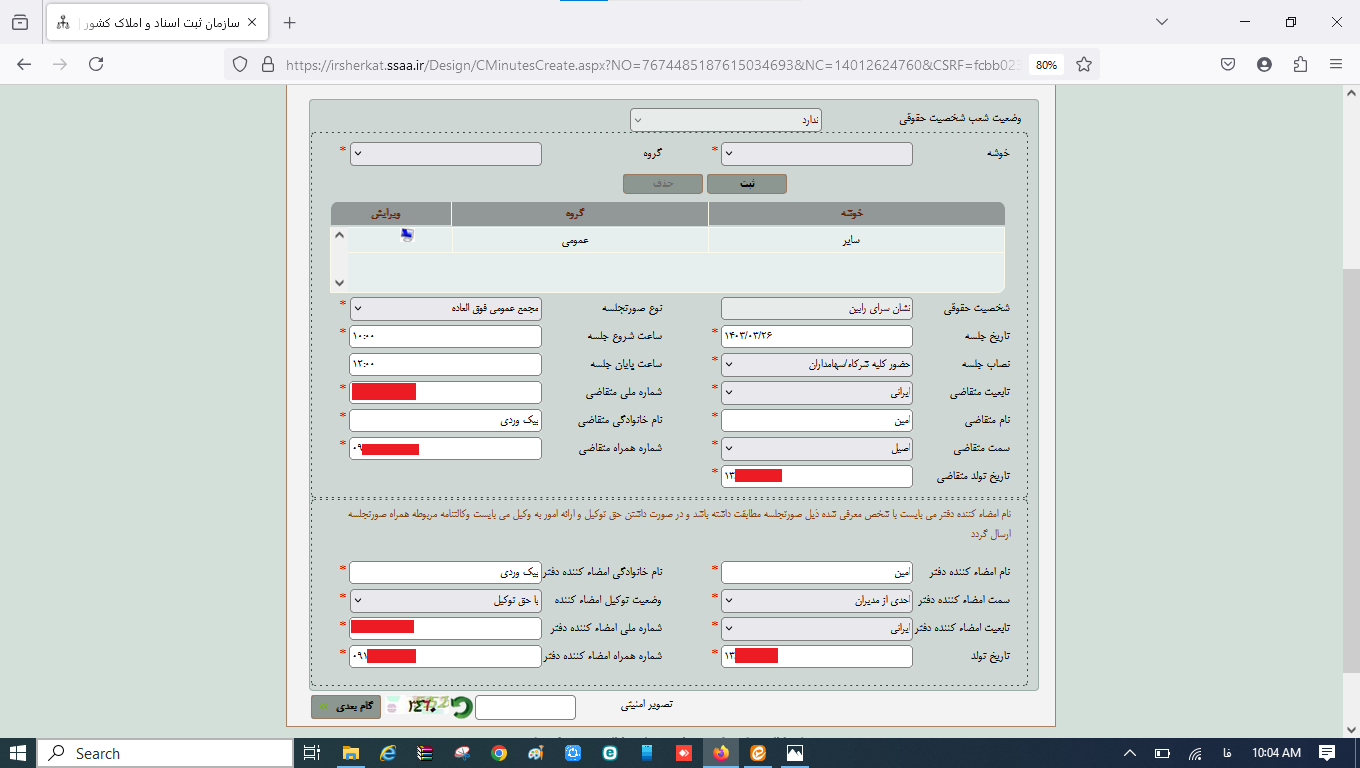Show site security lock details
The height and width of the screenshot is (768, 1360).
tap(267, 64)
